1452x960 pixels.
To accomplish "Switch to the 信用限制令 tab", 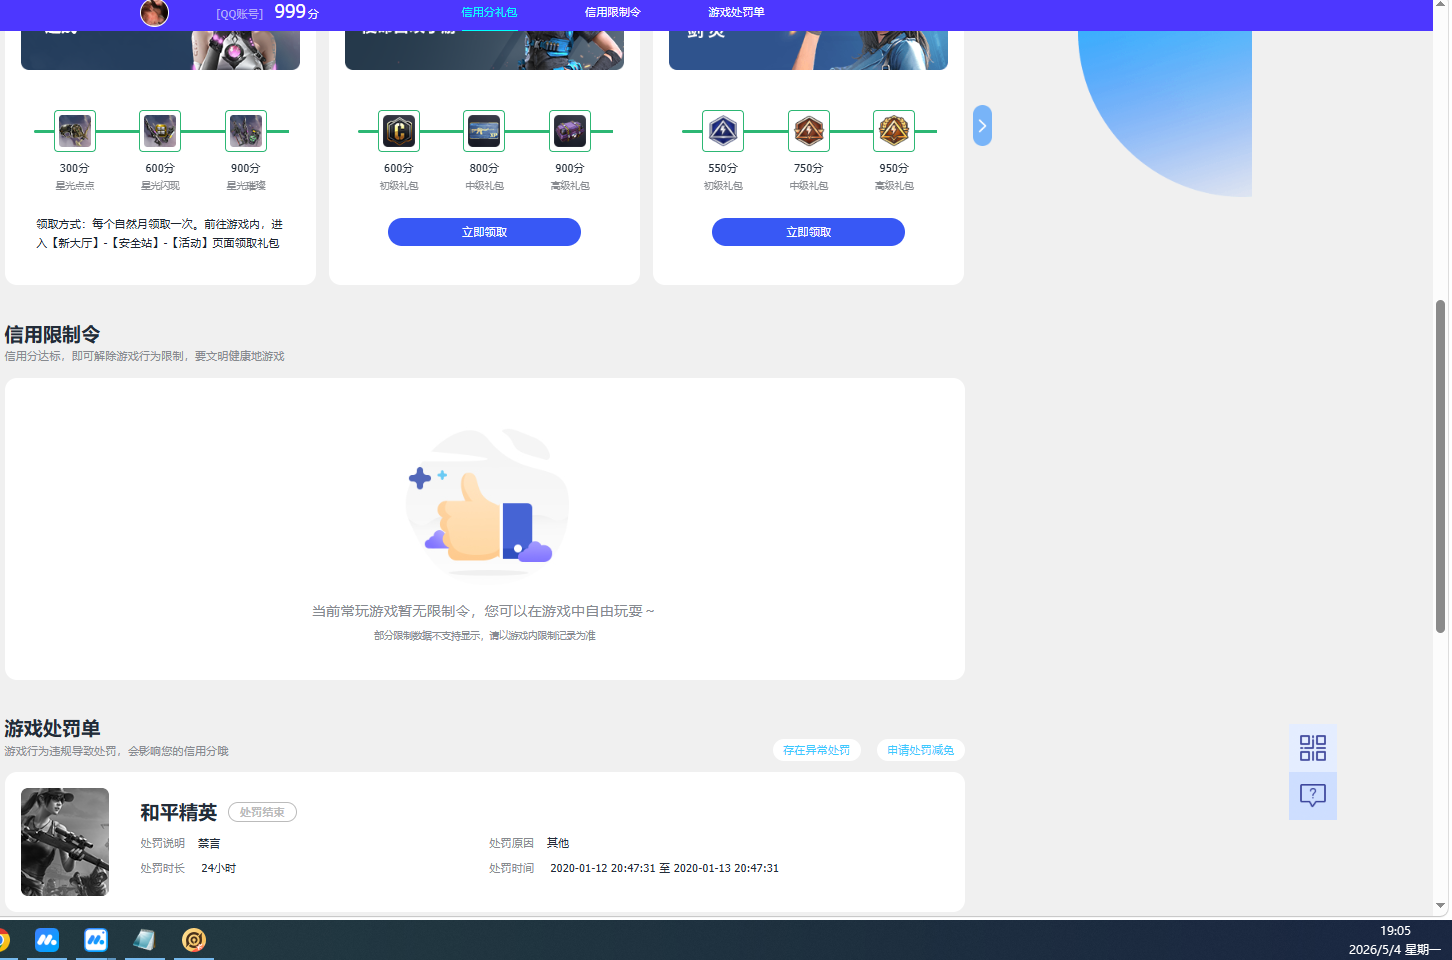I will (x=613, y=12).
